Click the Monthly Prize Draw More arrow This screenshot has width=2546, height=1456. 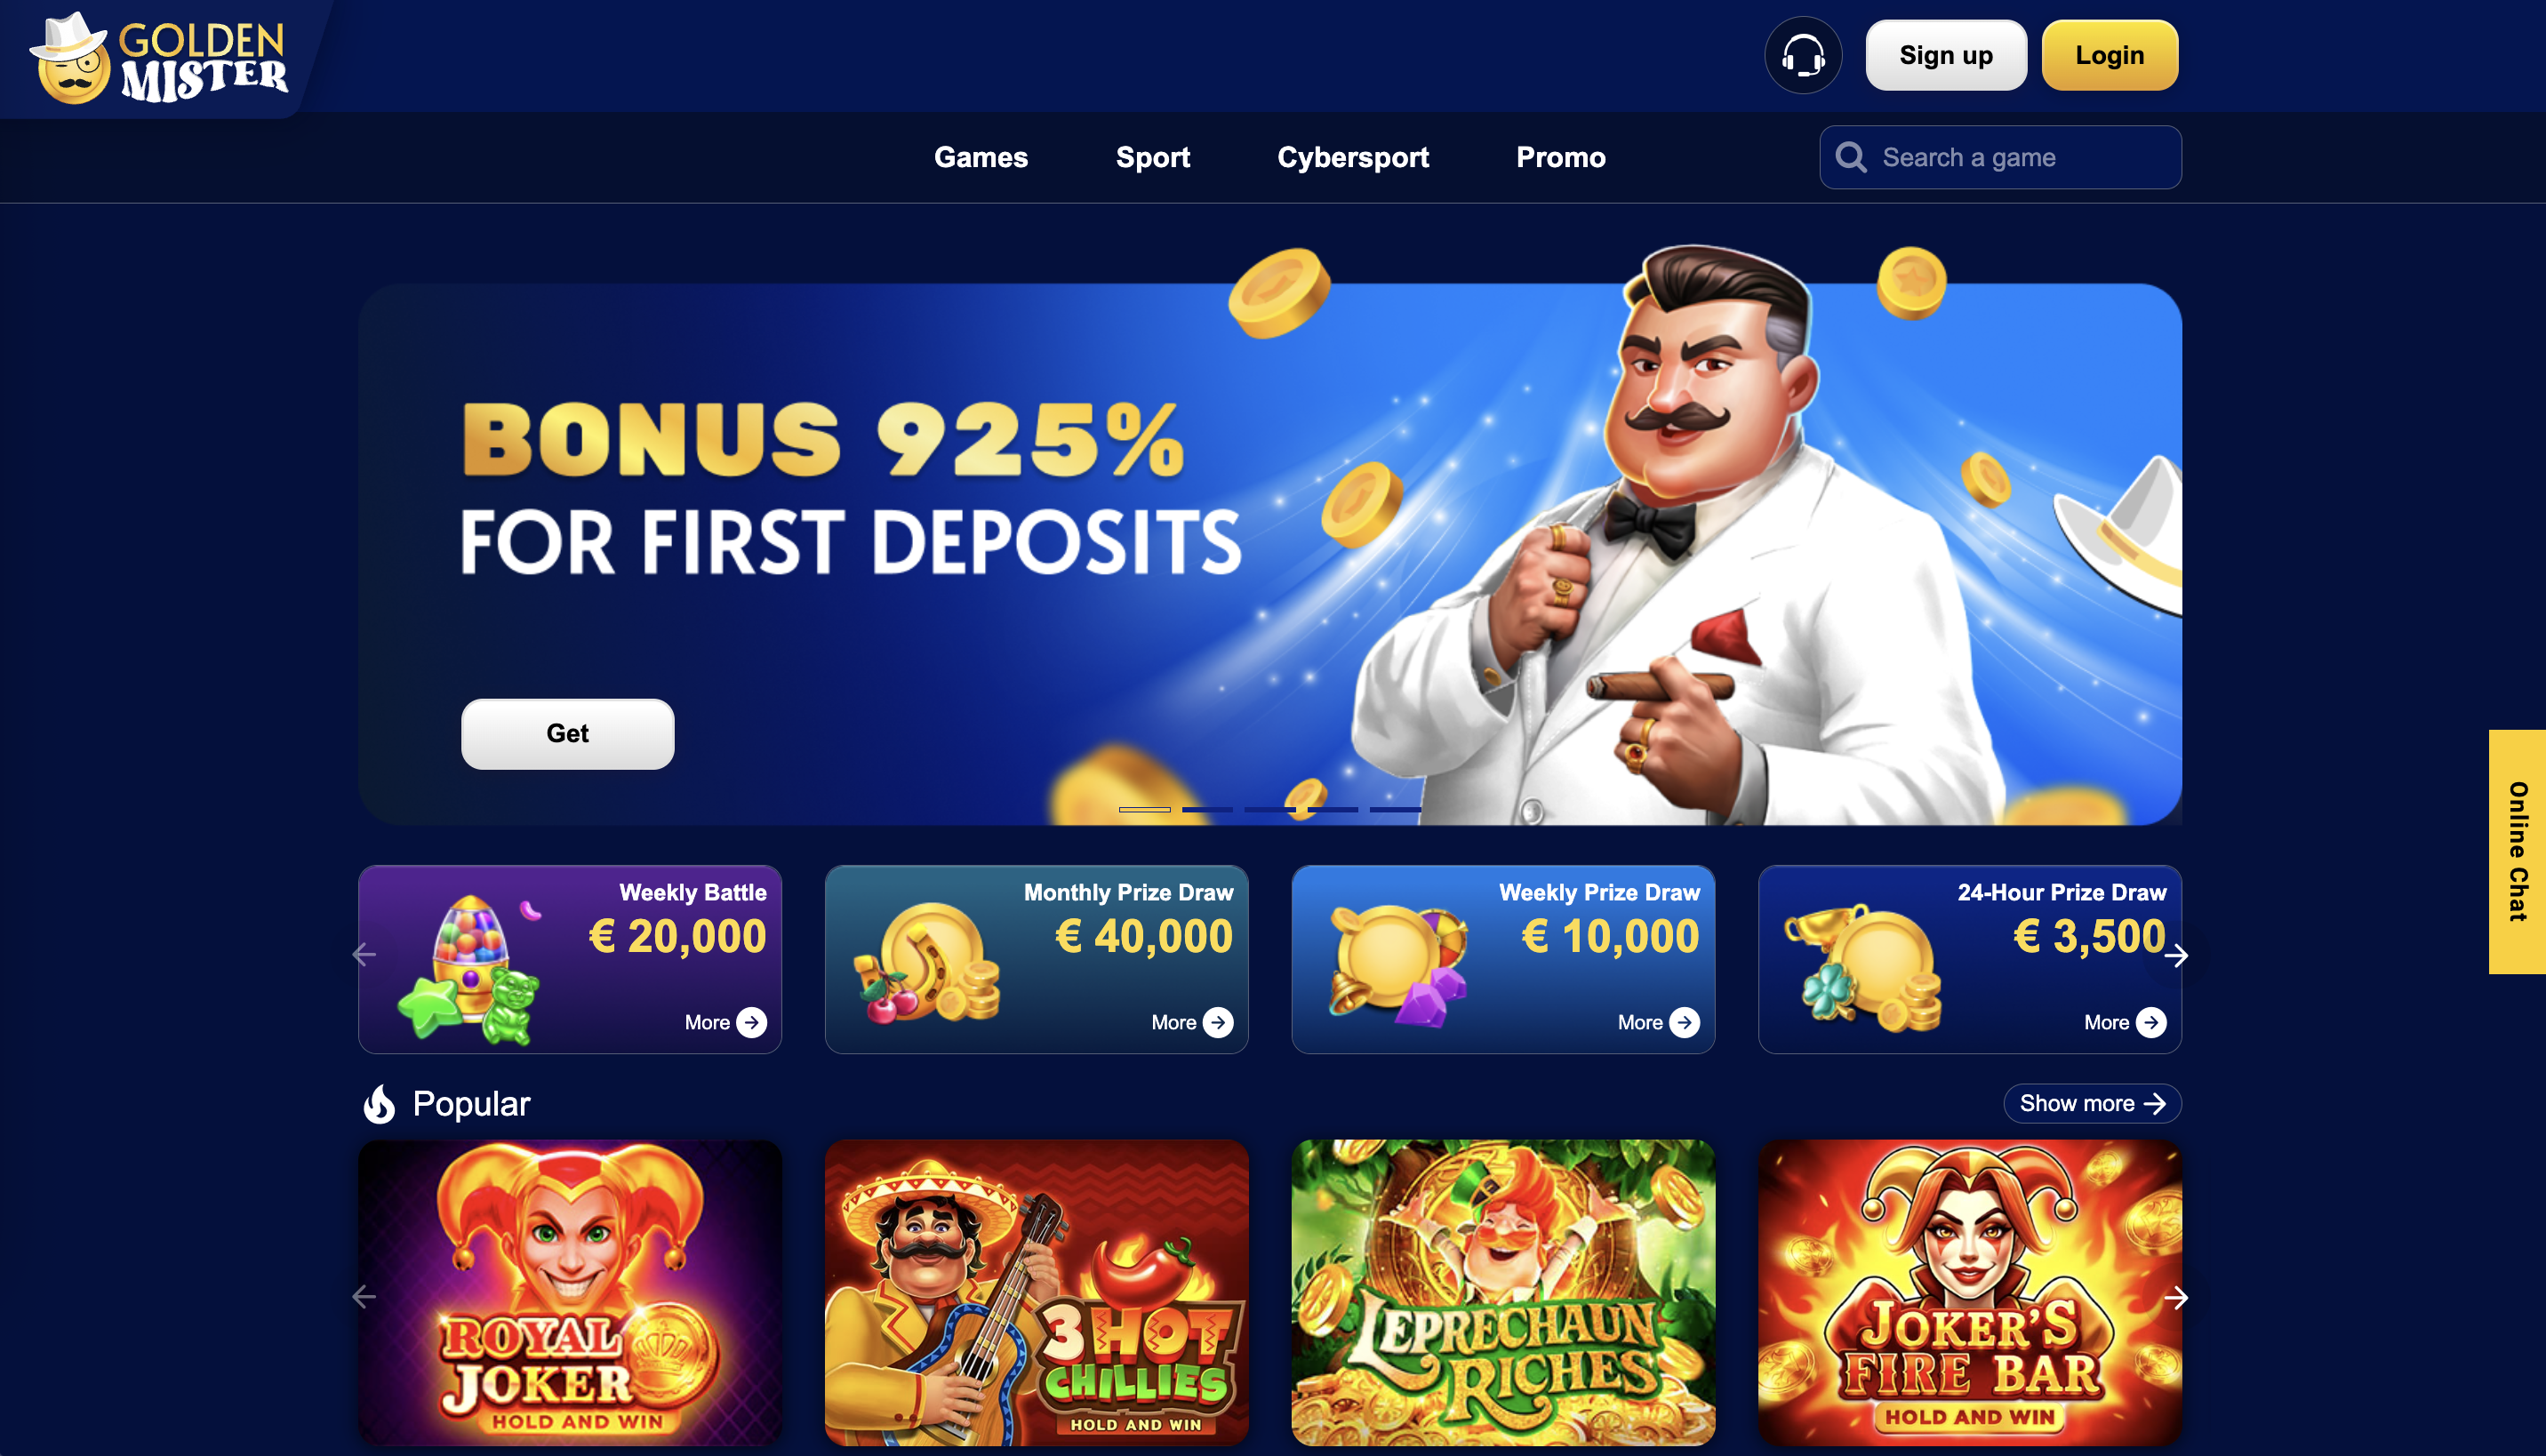coord(1218,1022)
